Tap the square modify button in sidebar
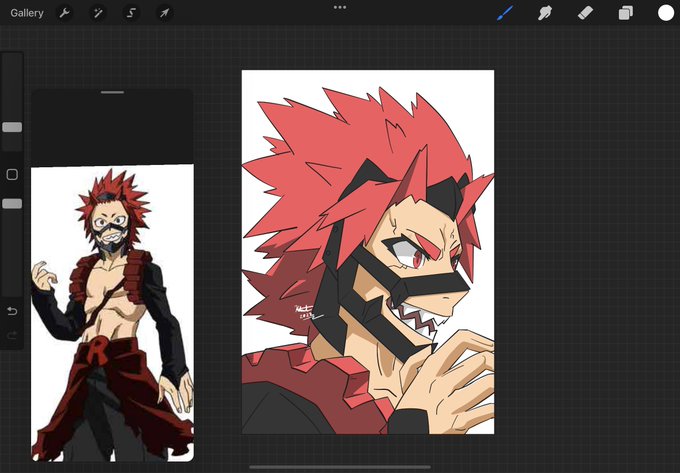 click(12, 175)
